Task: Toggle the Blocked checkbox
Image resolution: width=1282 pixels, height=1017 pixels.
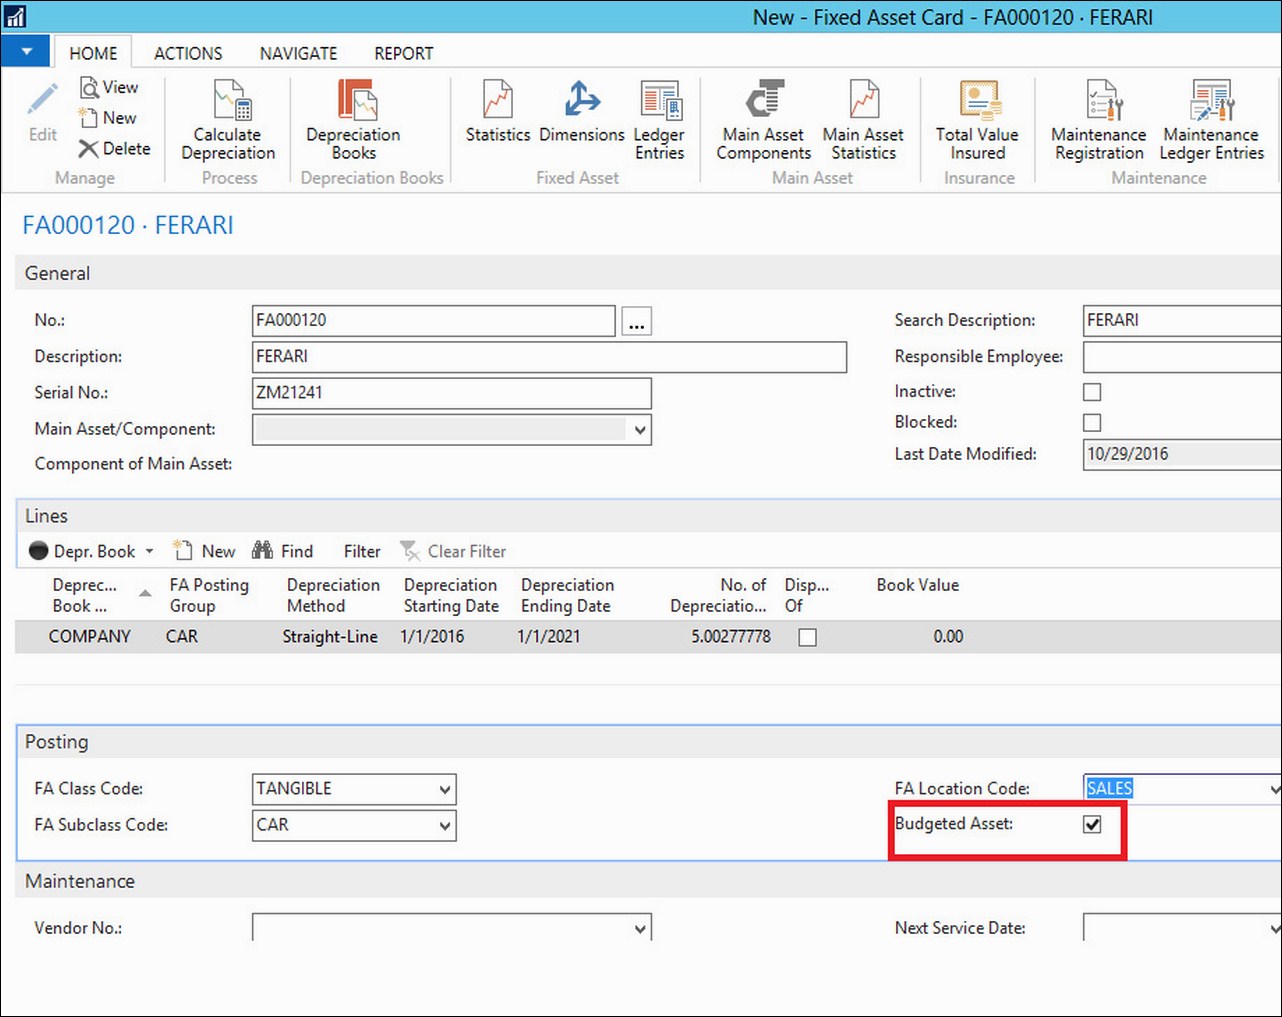Action: point(1092,422)
